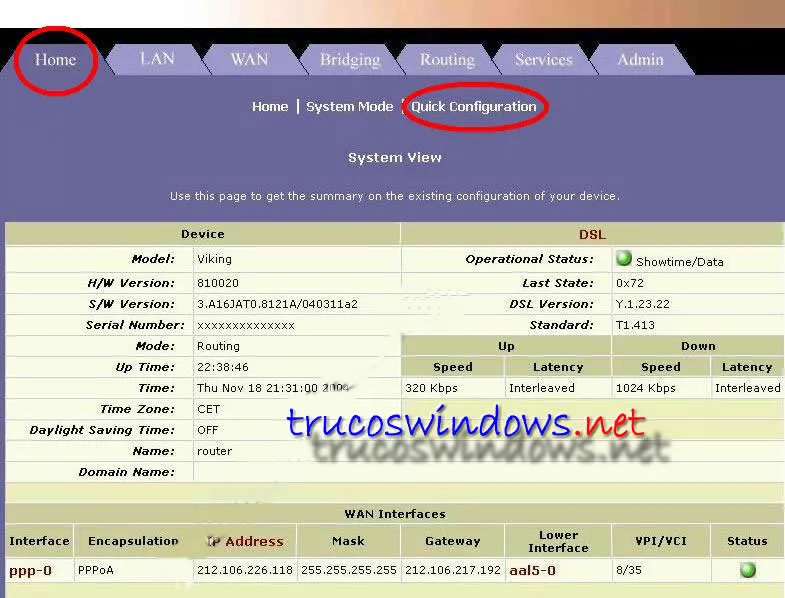Open the aal5-0 lower interface link

(x=532, y=571)
